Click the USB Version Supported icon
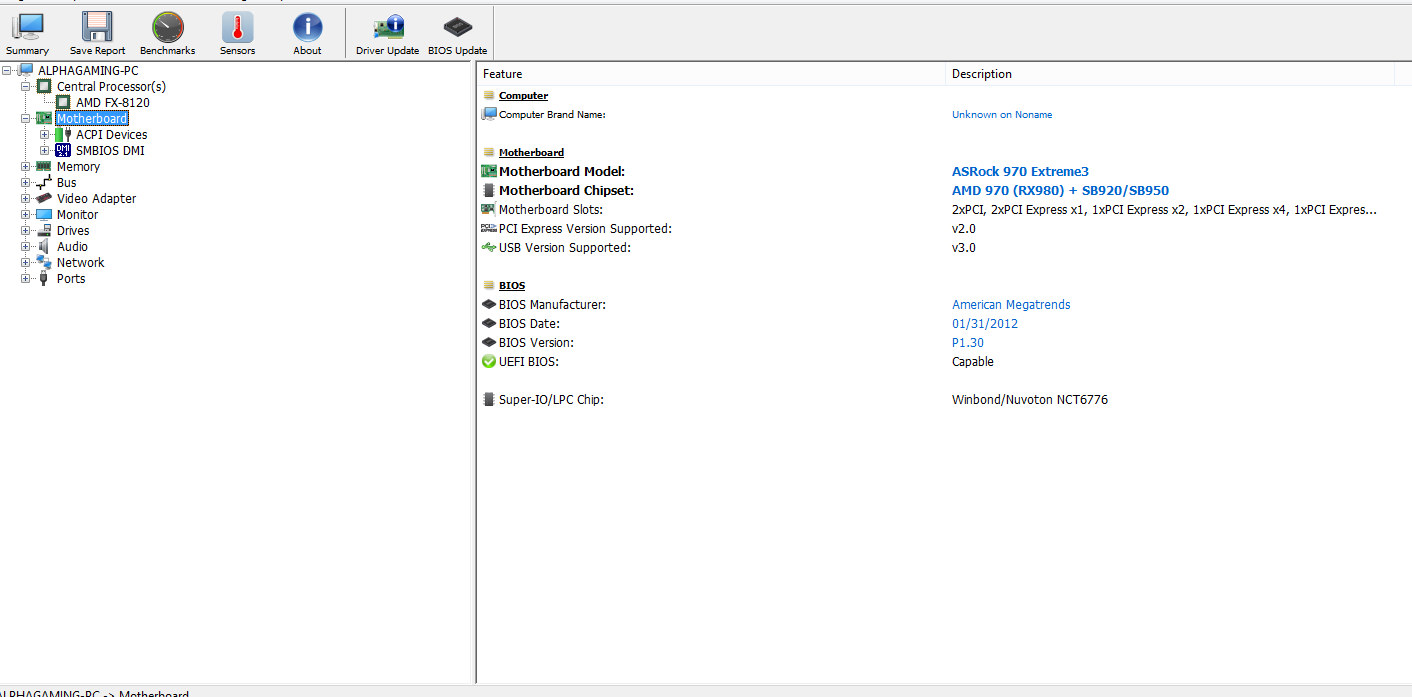The width and height of the screenshot is (1412, 697). pyautogui.click(x=489, y=247)
